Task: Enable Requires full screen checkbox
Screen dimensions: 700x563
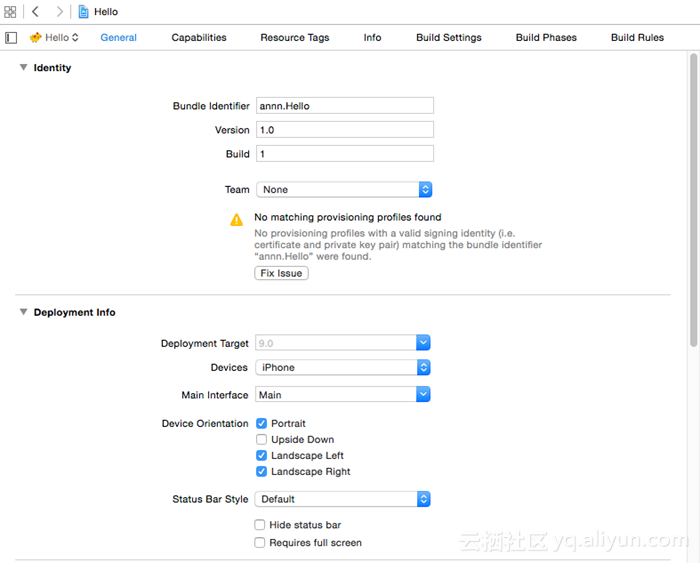Action: point(260,542)
